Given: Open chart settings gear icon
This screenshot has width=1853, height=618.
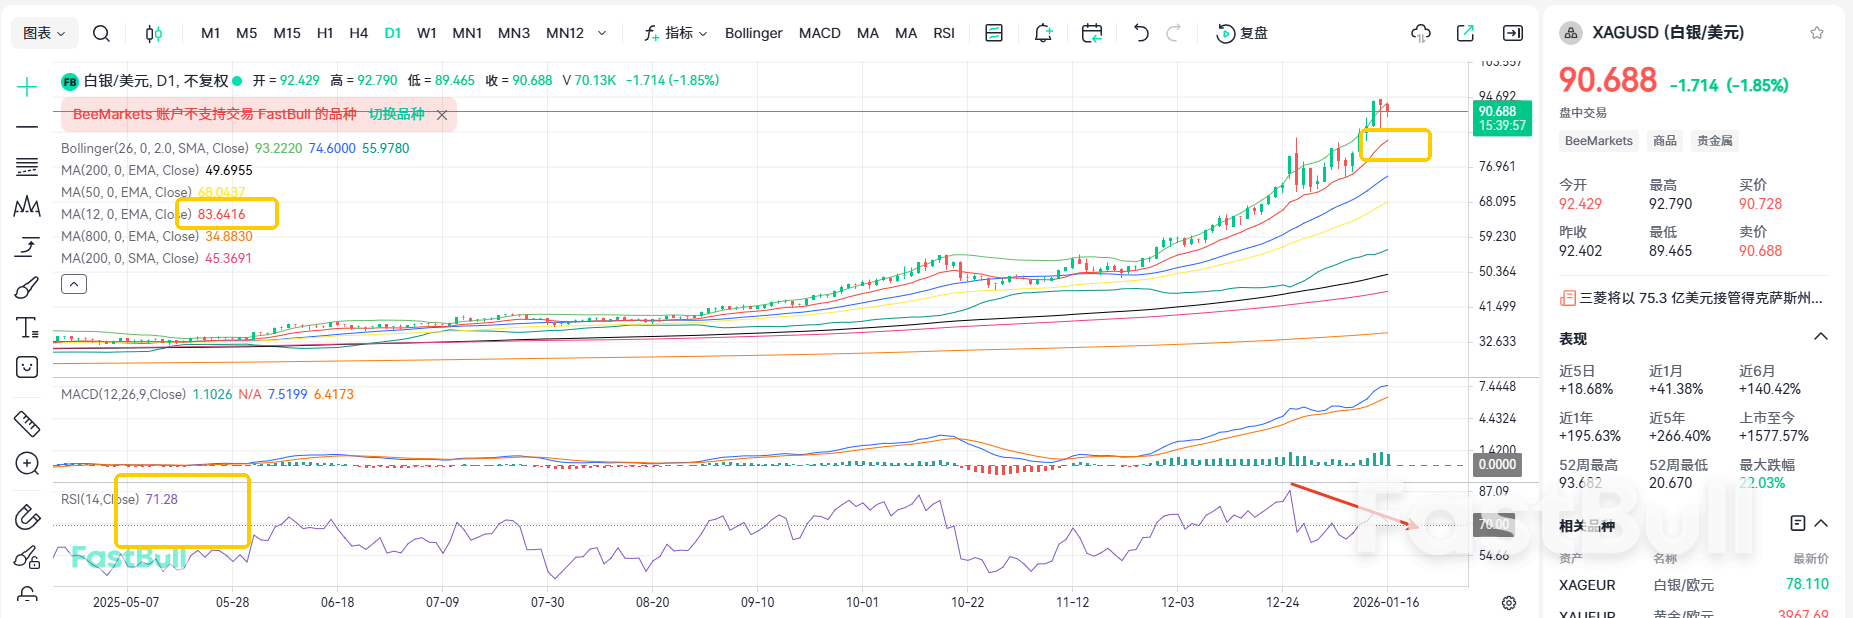Looking at the screenshot, I should [1509, 603].
